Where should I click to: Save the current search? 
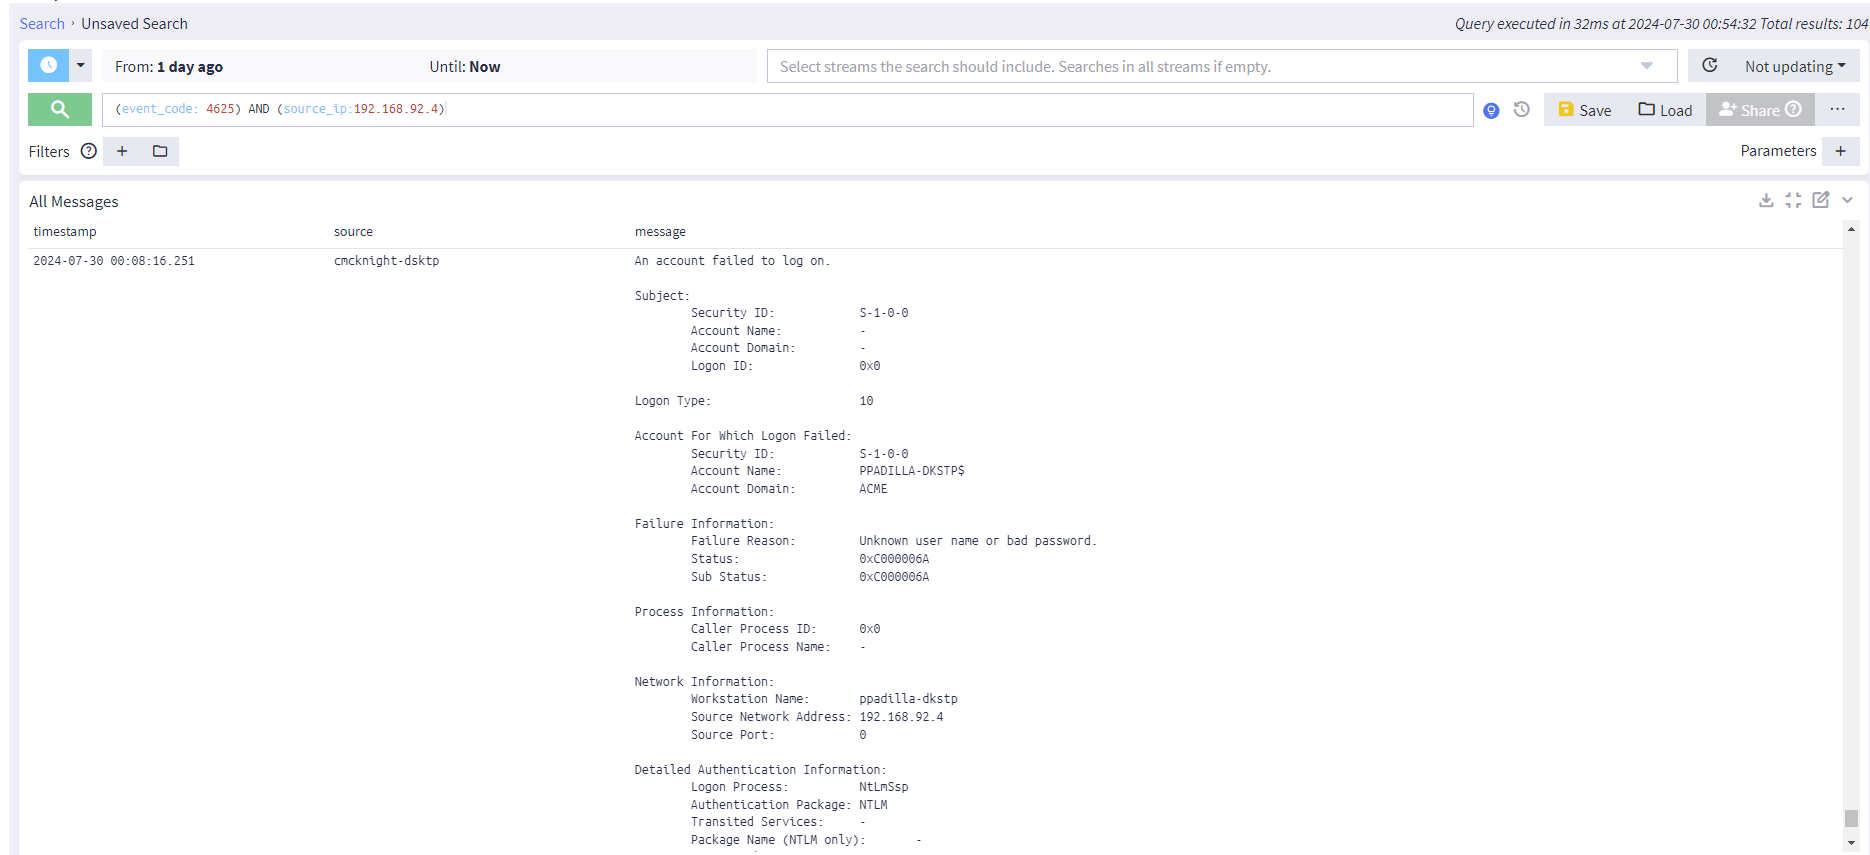coord(1584,110)
